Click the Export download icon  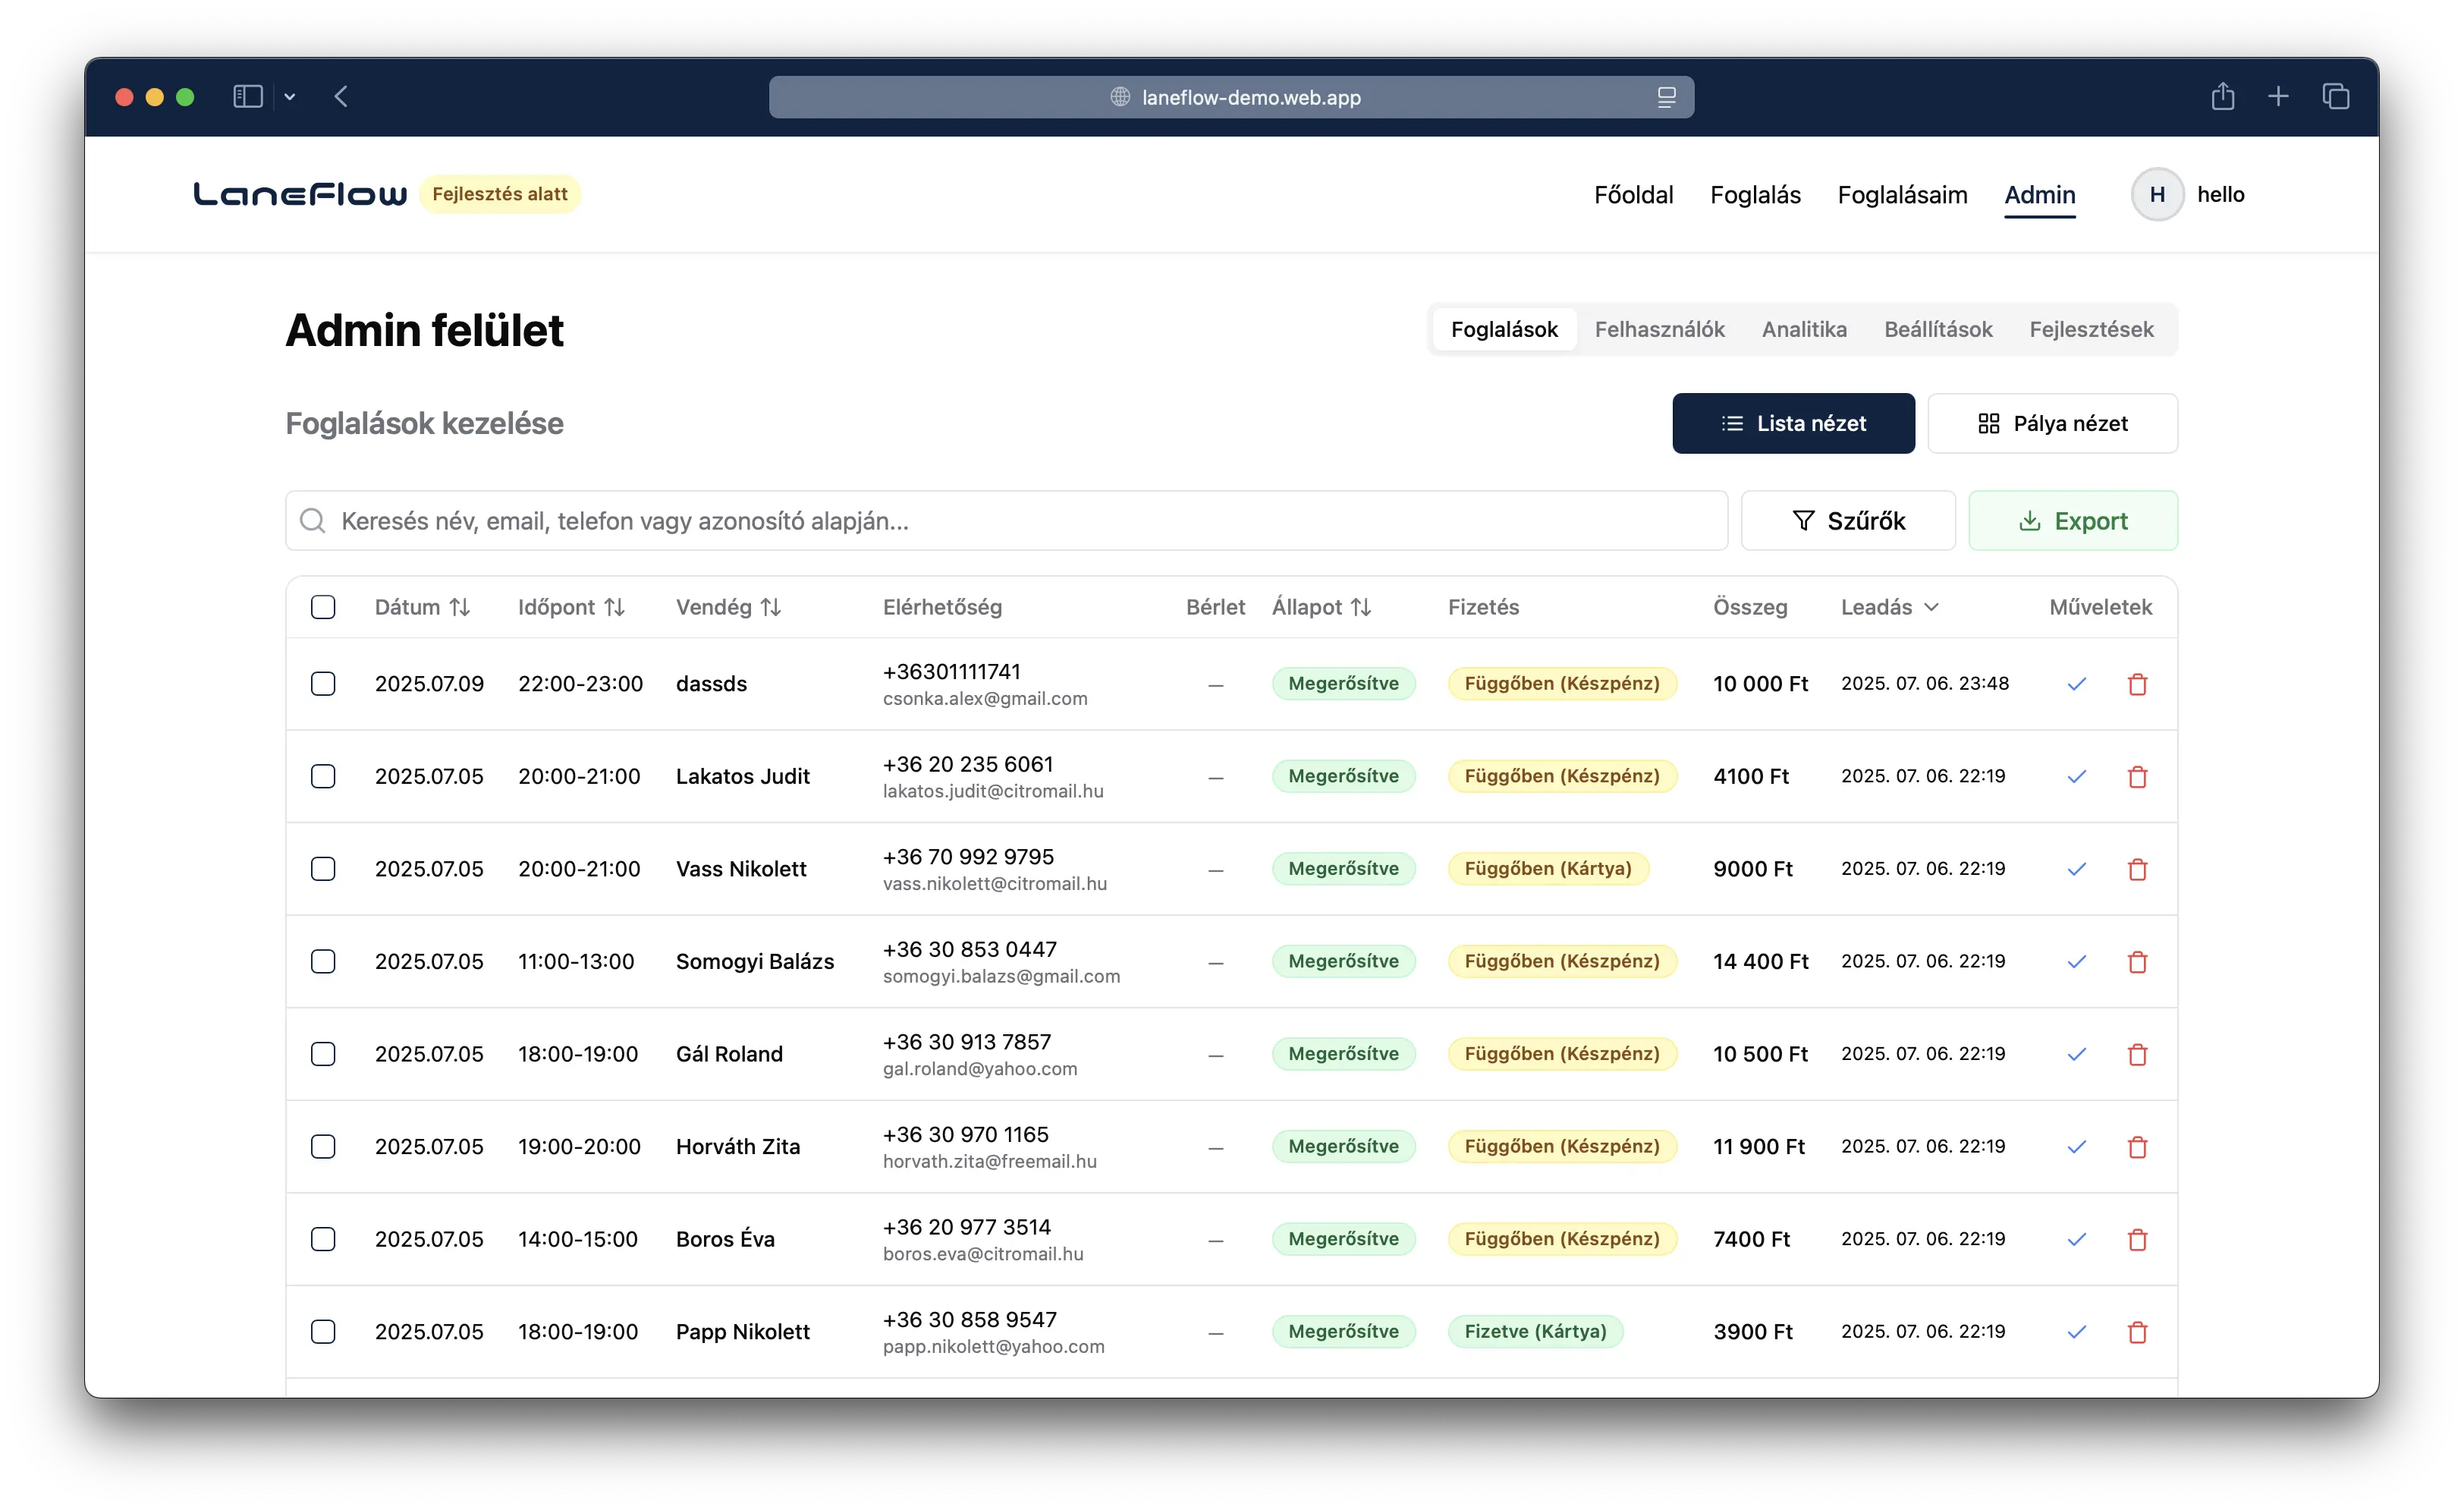tap(2030, 520)
